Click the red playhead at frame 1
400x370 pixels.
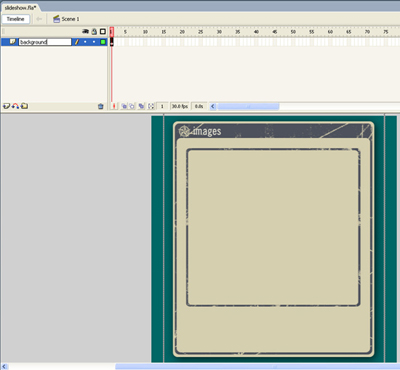click(x=112, y=32)
